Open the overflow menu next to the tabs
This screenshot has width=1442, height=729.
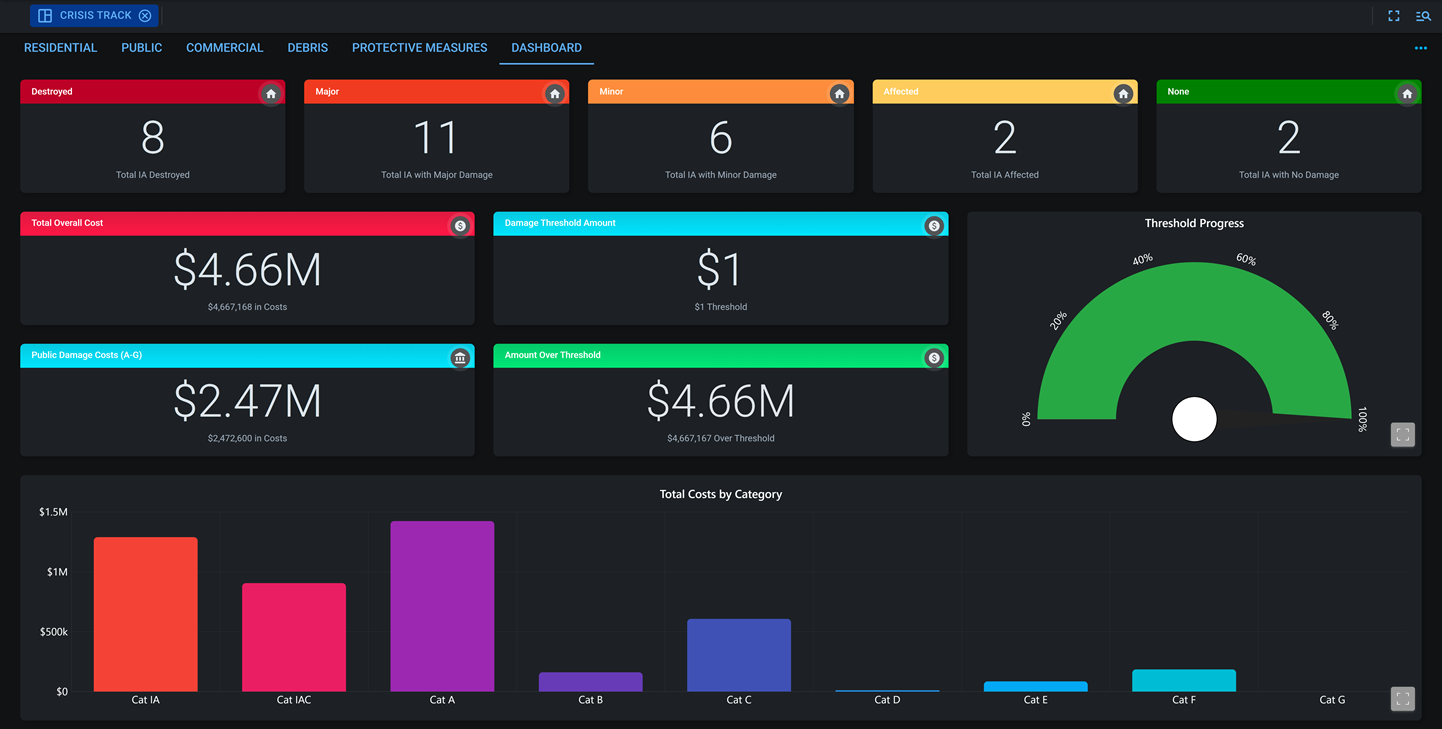point(1420,47)
